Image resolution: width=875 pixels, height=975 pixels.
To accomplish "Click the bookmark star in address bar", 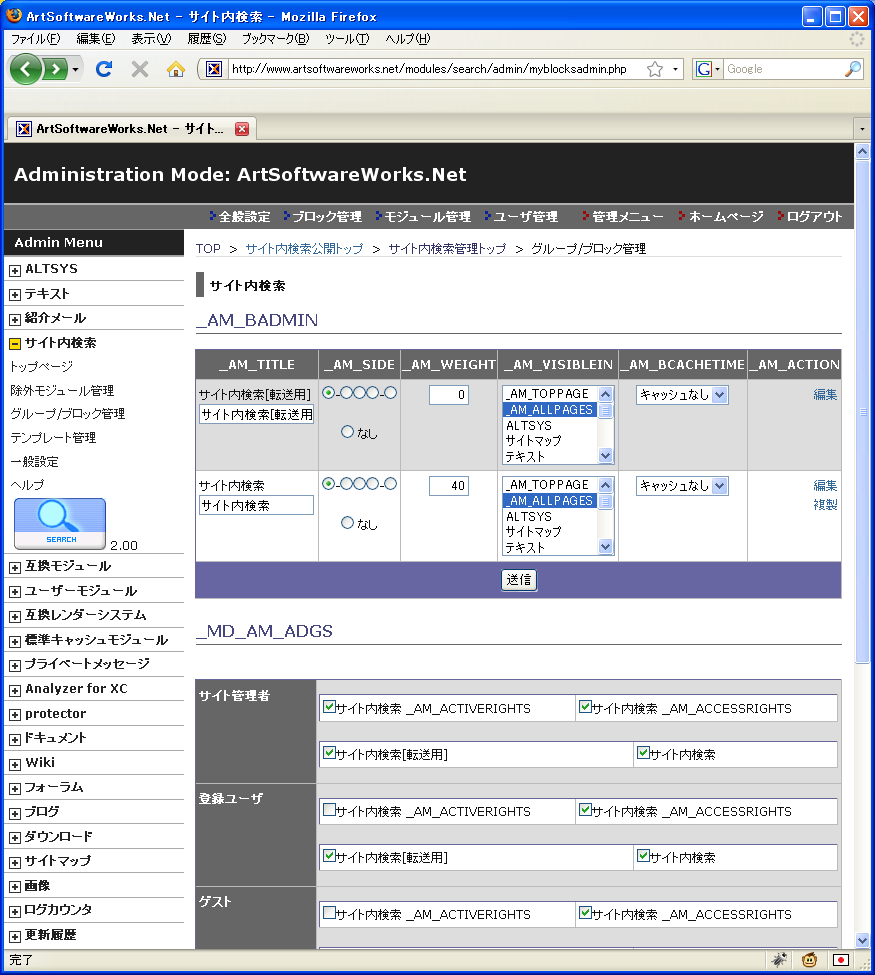I will pos(655,69).
